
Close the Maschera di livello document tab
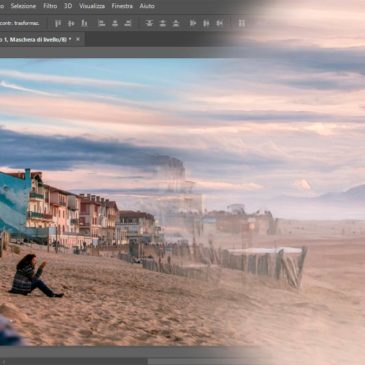click(78, 39)
